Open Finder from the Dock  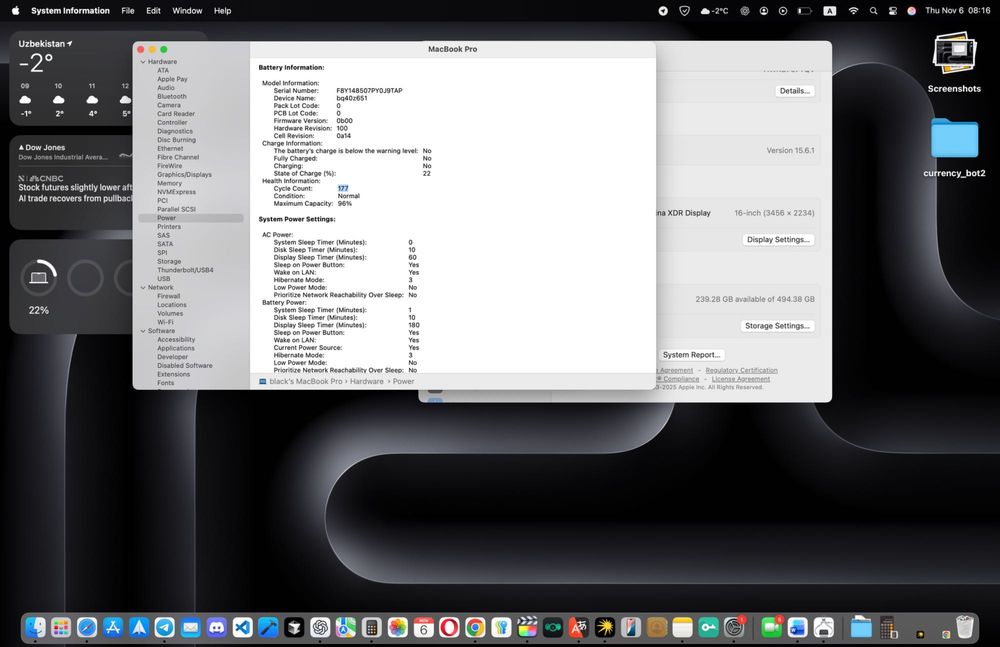(x=35, y=628)
